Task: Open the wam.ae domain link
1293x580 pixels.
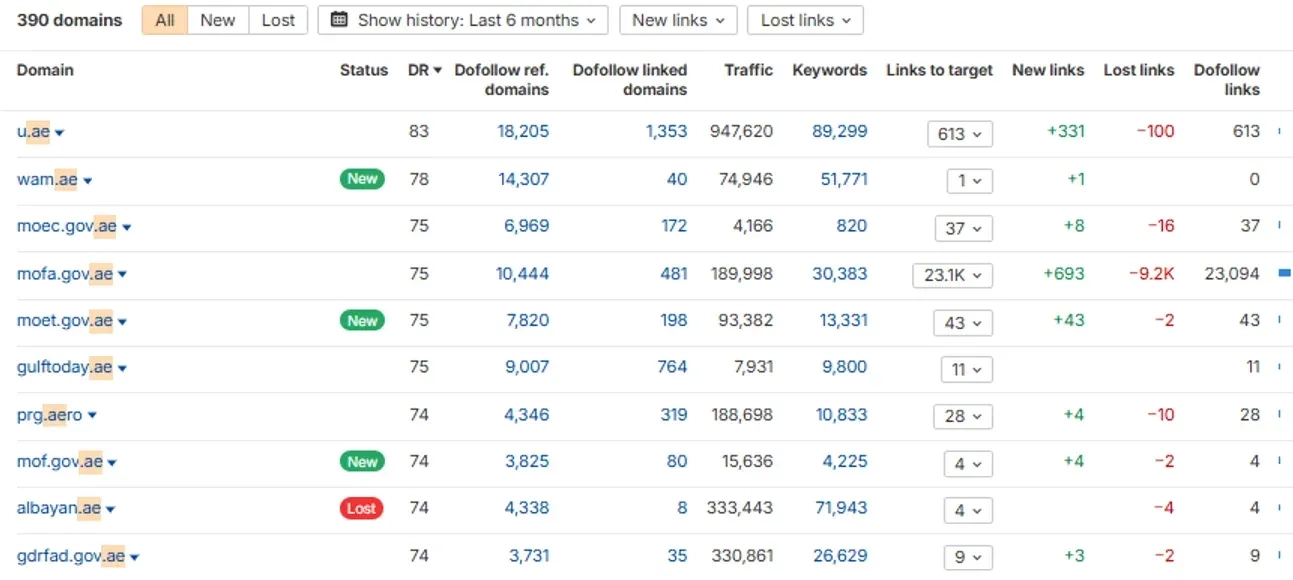Action: coord(47,180)
